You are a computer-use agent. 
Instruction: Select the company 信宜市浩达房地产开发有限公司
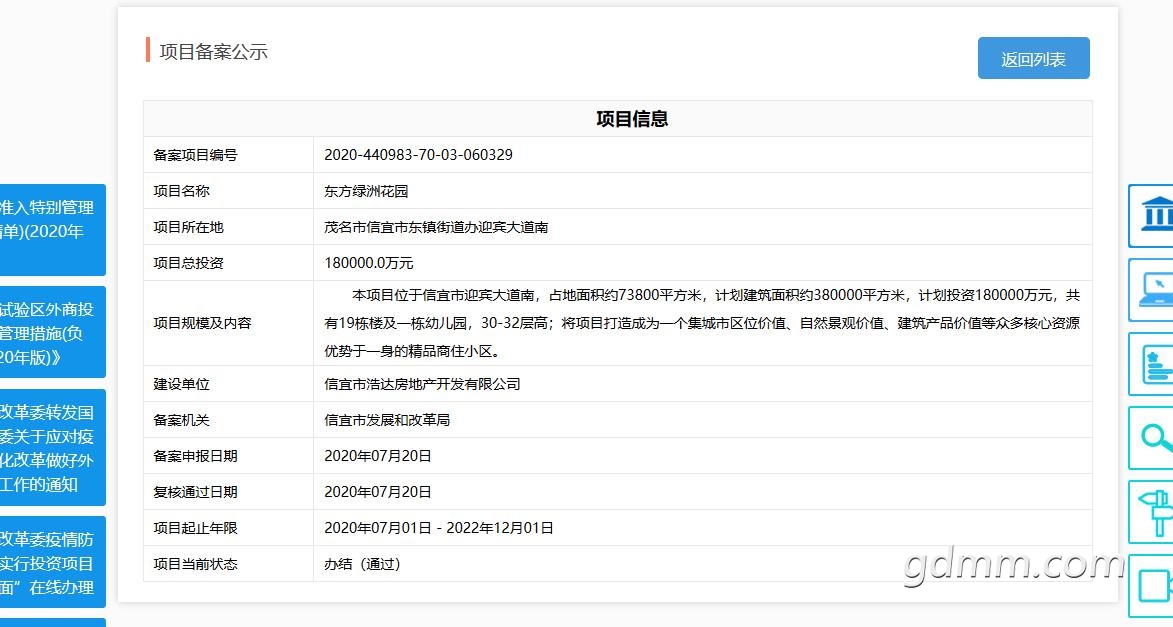(x=422, y=384)
